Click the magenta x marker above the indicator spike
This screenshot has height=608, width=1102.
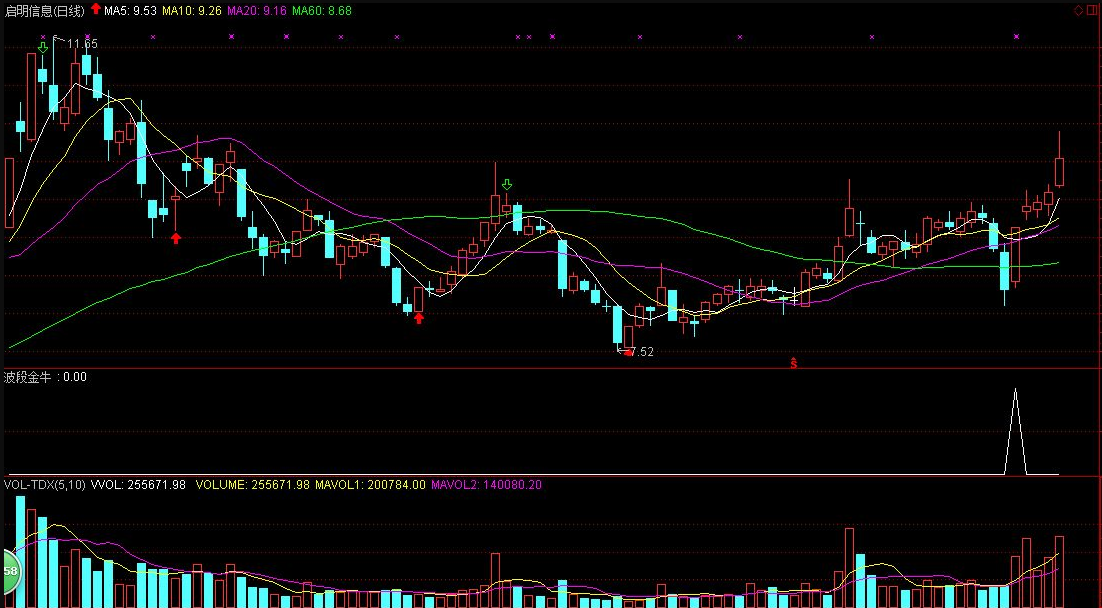1016,37
